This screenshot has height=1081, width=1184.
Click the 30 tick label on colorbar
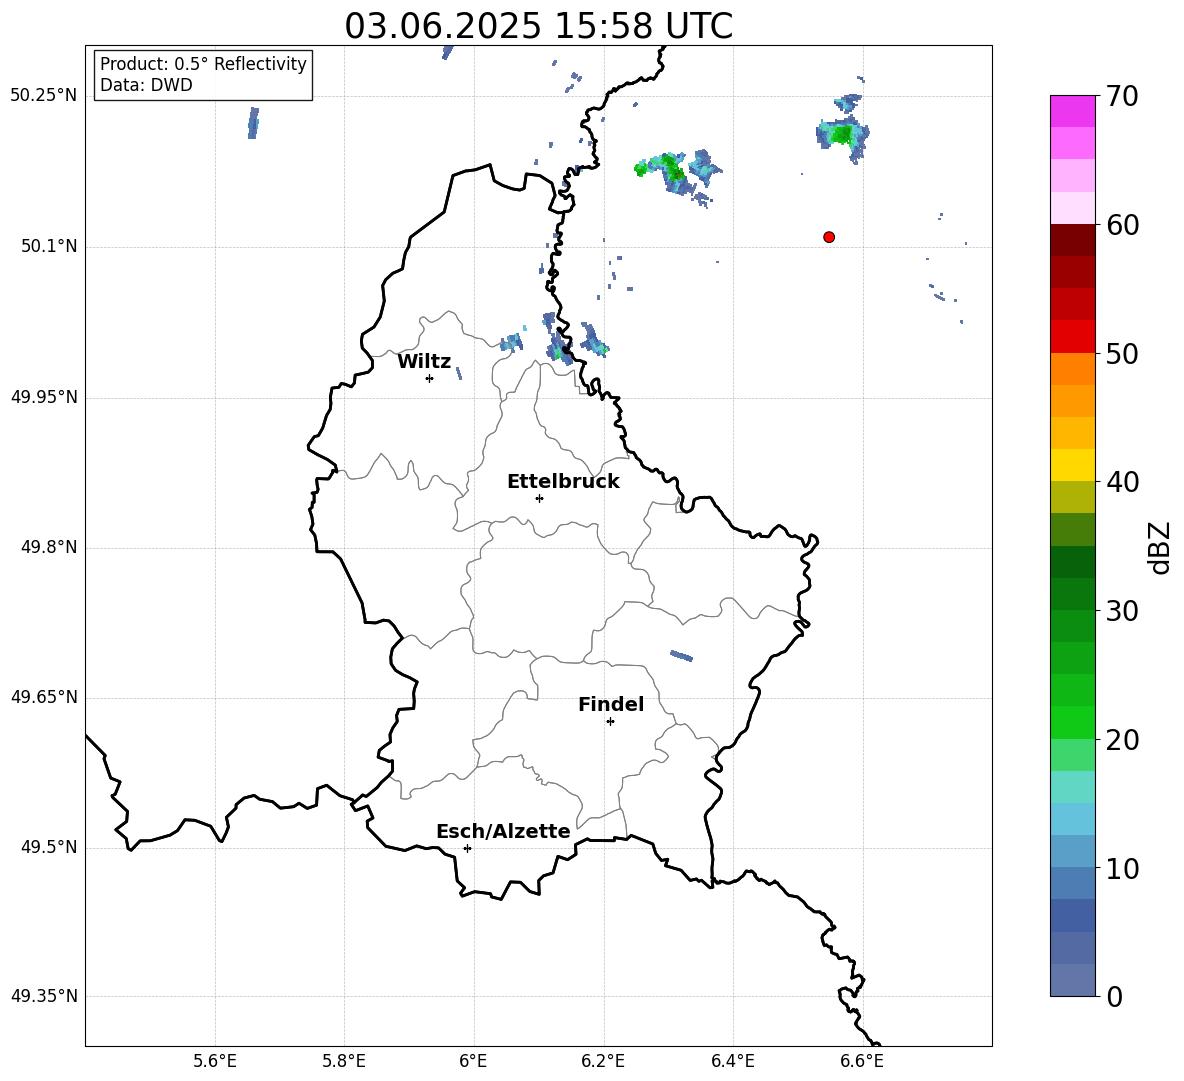pos(1122,611)
